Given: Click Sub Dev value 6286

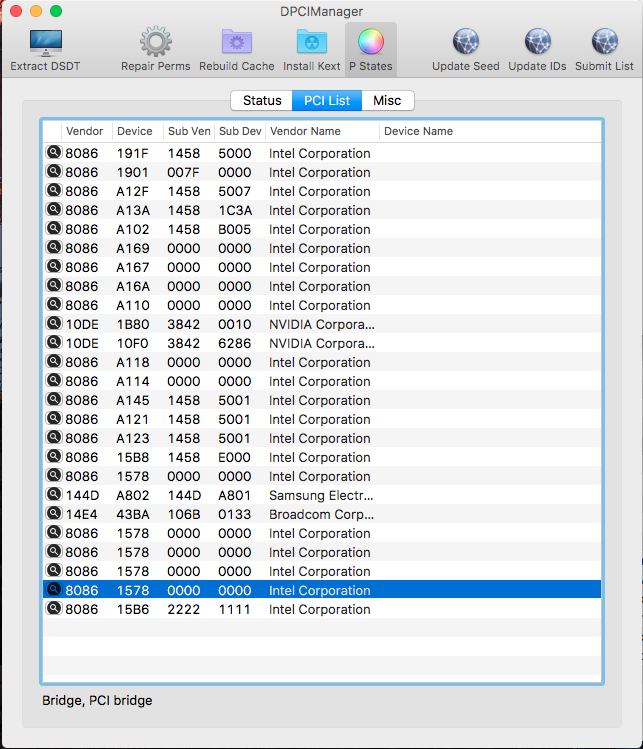Looking at the screenshot, I should click(x=234, y=343).
